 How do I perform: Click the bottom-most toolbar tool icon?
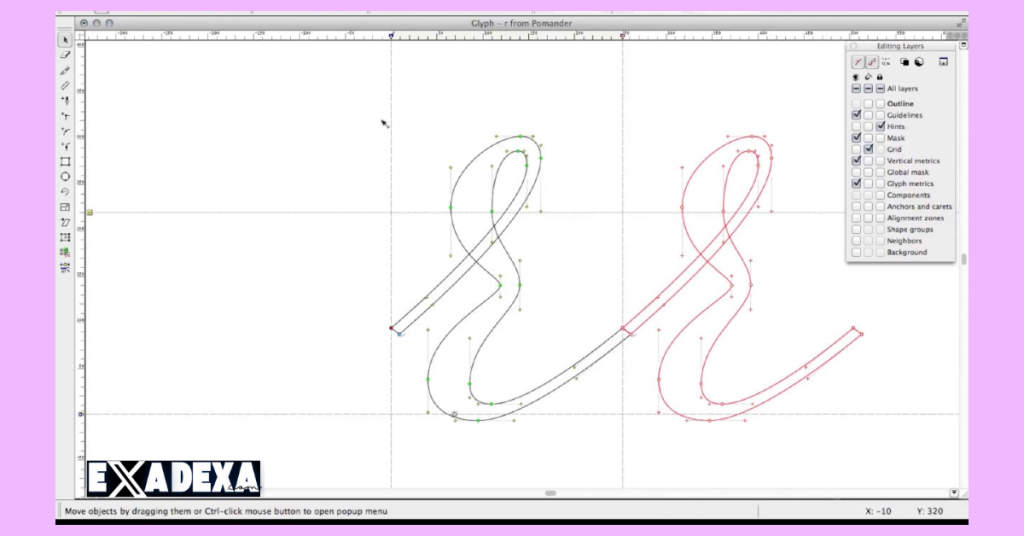[x=65, y=268]
